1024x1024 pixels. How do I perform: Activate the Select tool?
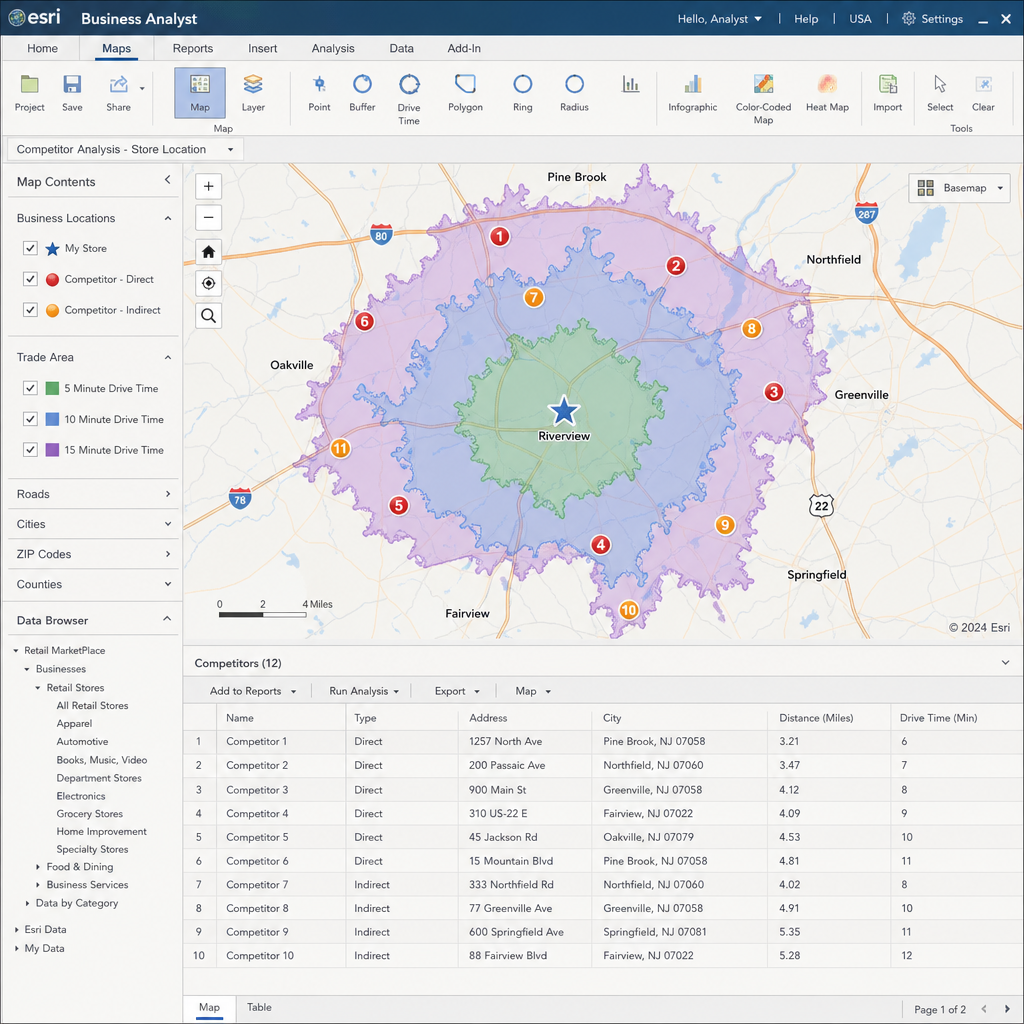coord(940,93)
